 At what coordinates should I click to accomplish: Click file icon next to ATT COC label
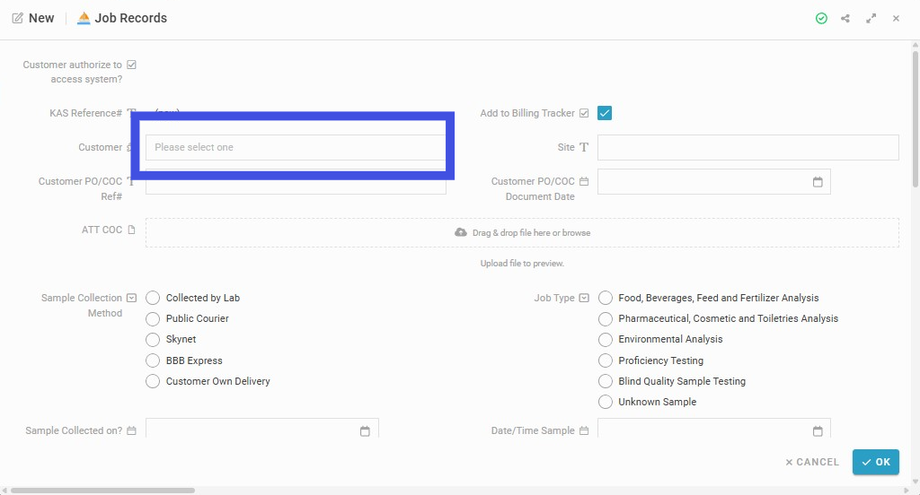pos(131,229)
